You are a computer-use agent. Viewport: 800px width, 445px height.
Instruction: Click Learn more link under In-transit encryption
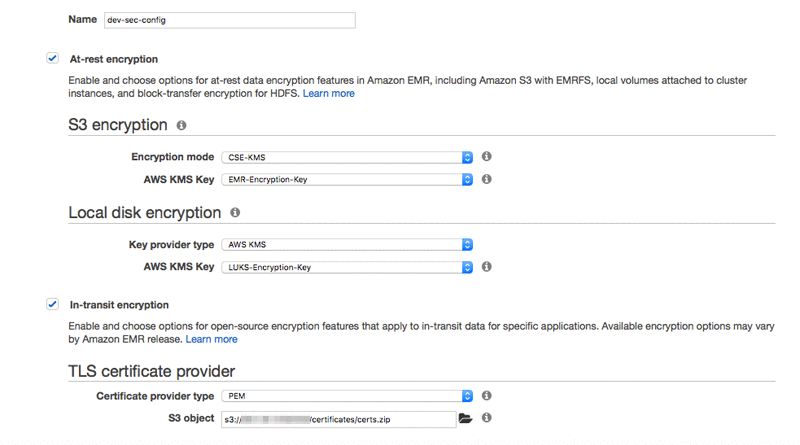(x=211, y=339)
